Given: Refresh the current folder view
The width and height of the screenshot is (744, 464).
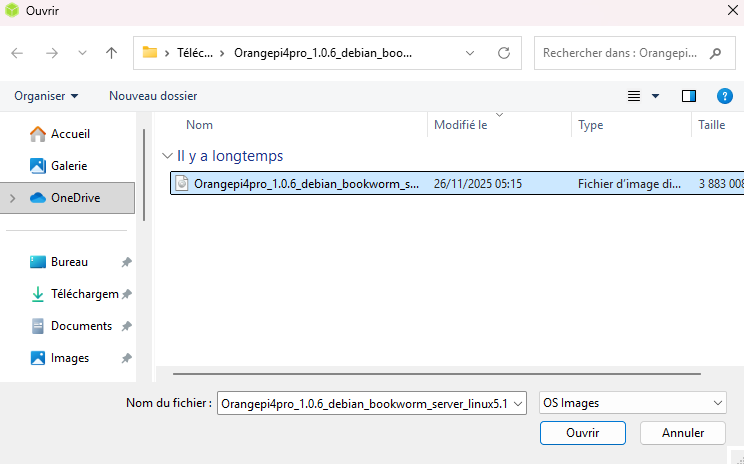Looking at the screenshot, I should 504,53.
